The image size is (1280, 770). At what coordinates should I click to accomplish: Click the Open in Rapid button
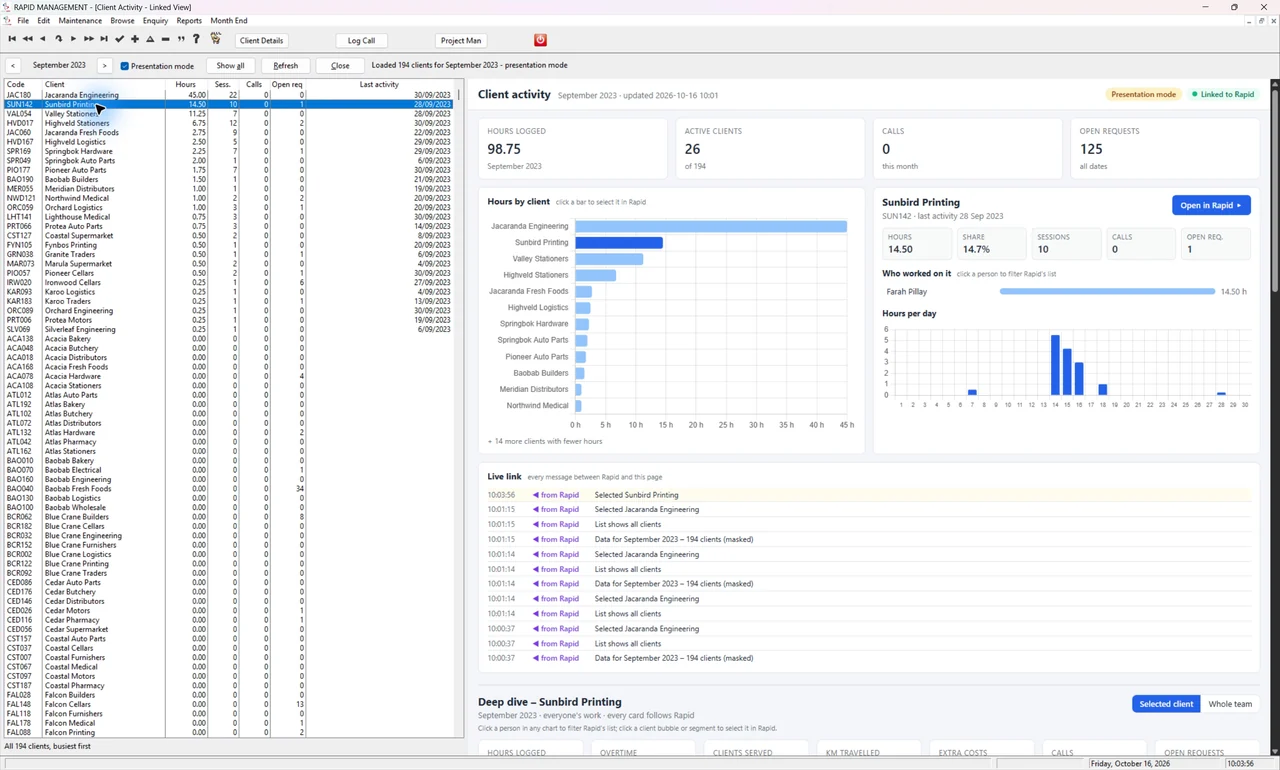[x=1211, y=205]
